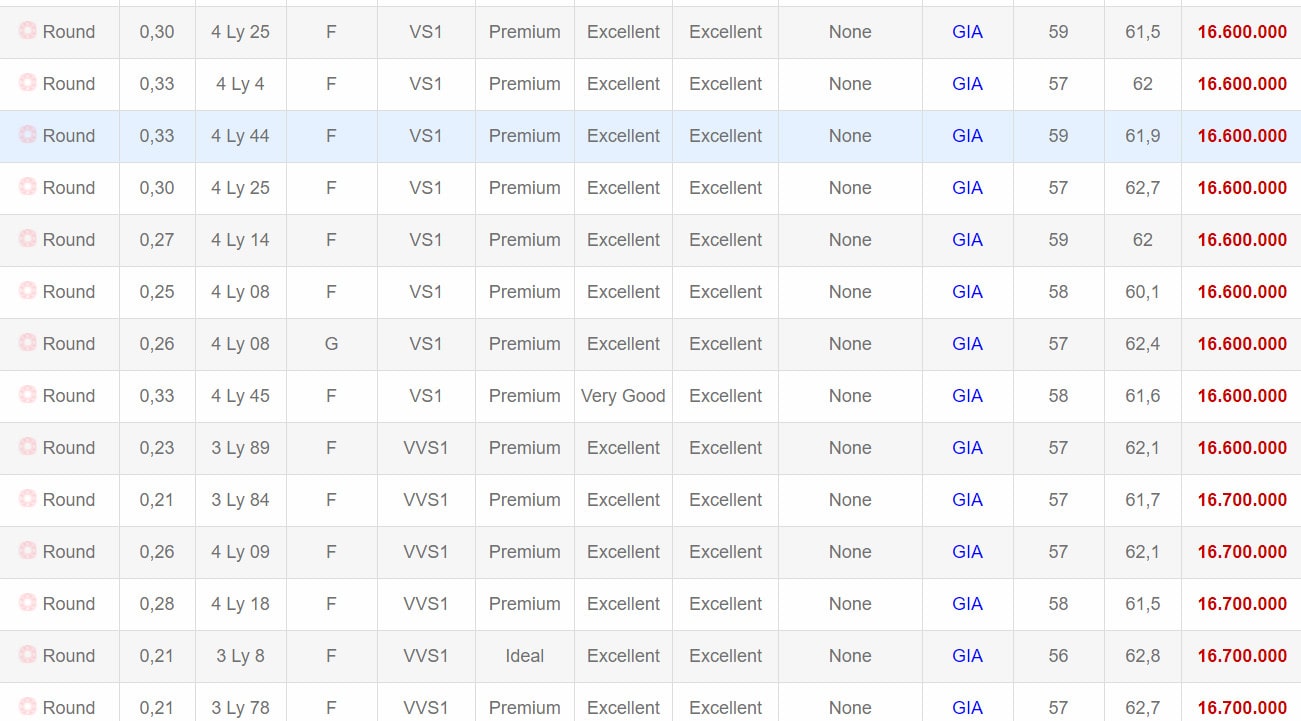Image resolution: width=1301 pixels, height=721 pixels.
Task: Select the Very Good polish cell
Action: click(x=623, y=396)
